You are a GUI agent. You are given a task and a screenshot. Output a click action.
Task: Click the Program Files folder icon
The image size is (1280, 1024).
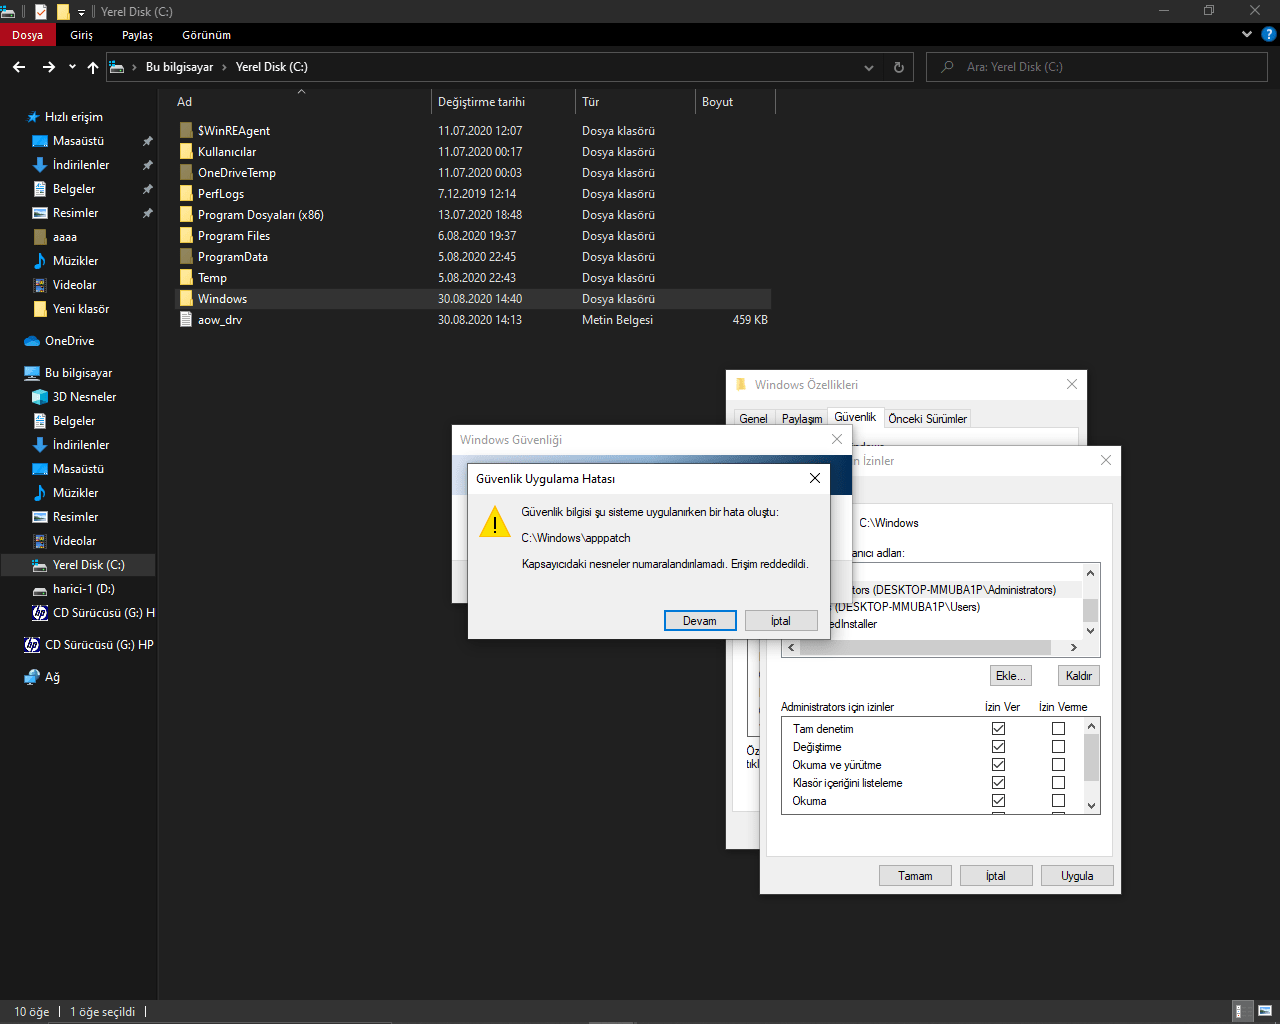186,236
